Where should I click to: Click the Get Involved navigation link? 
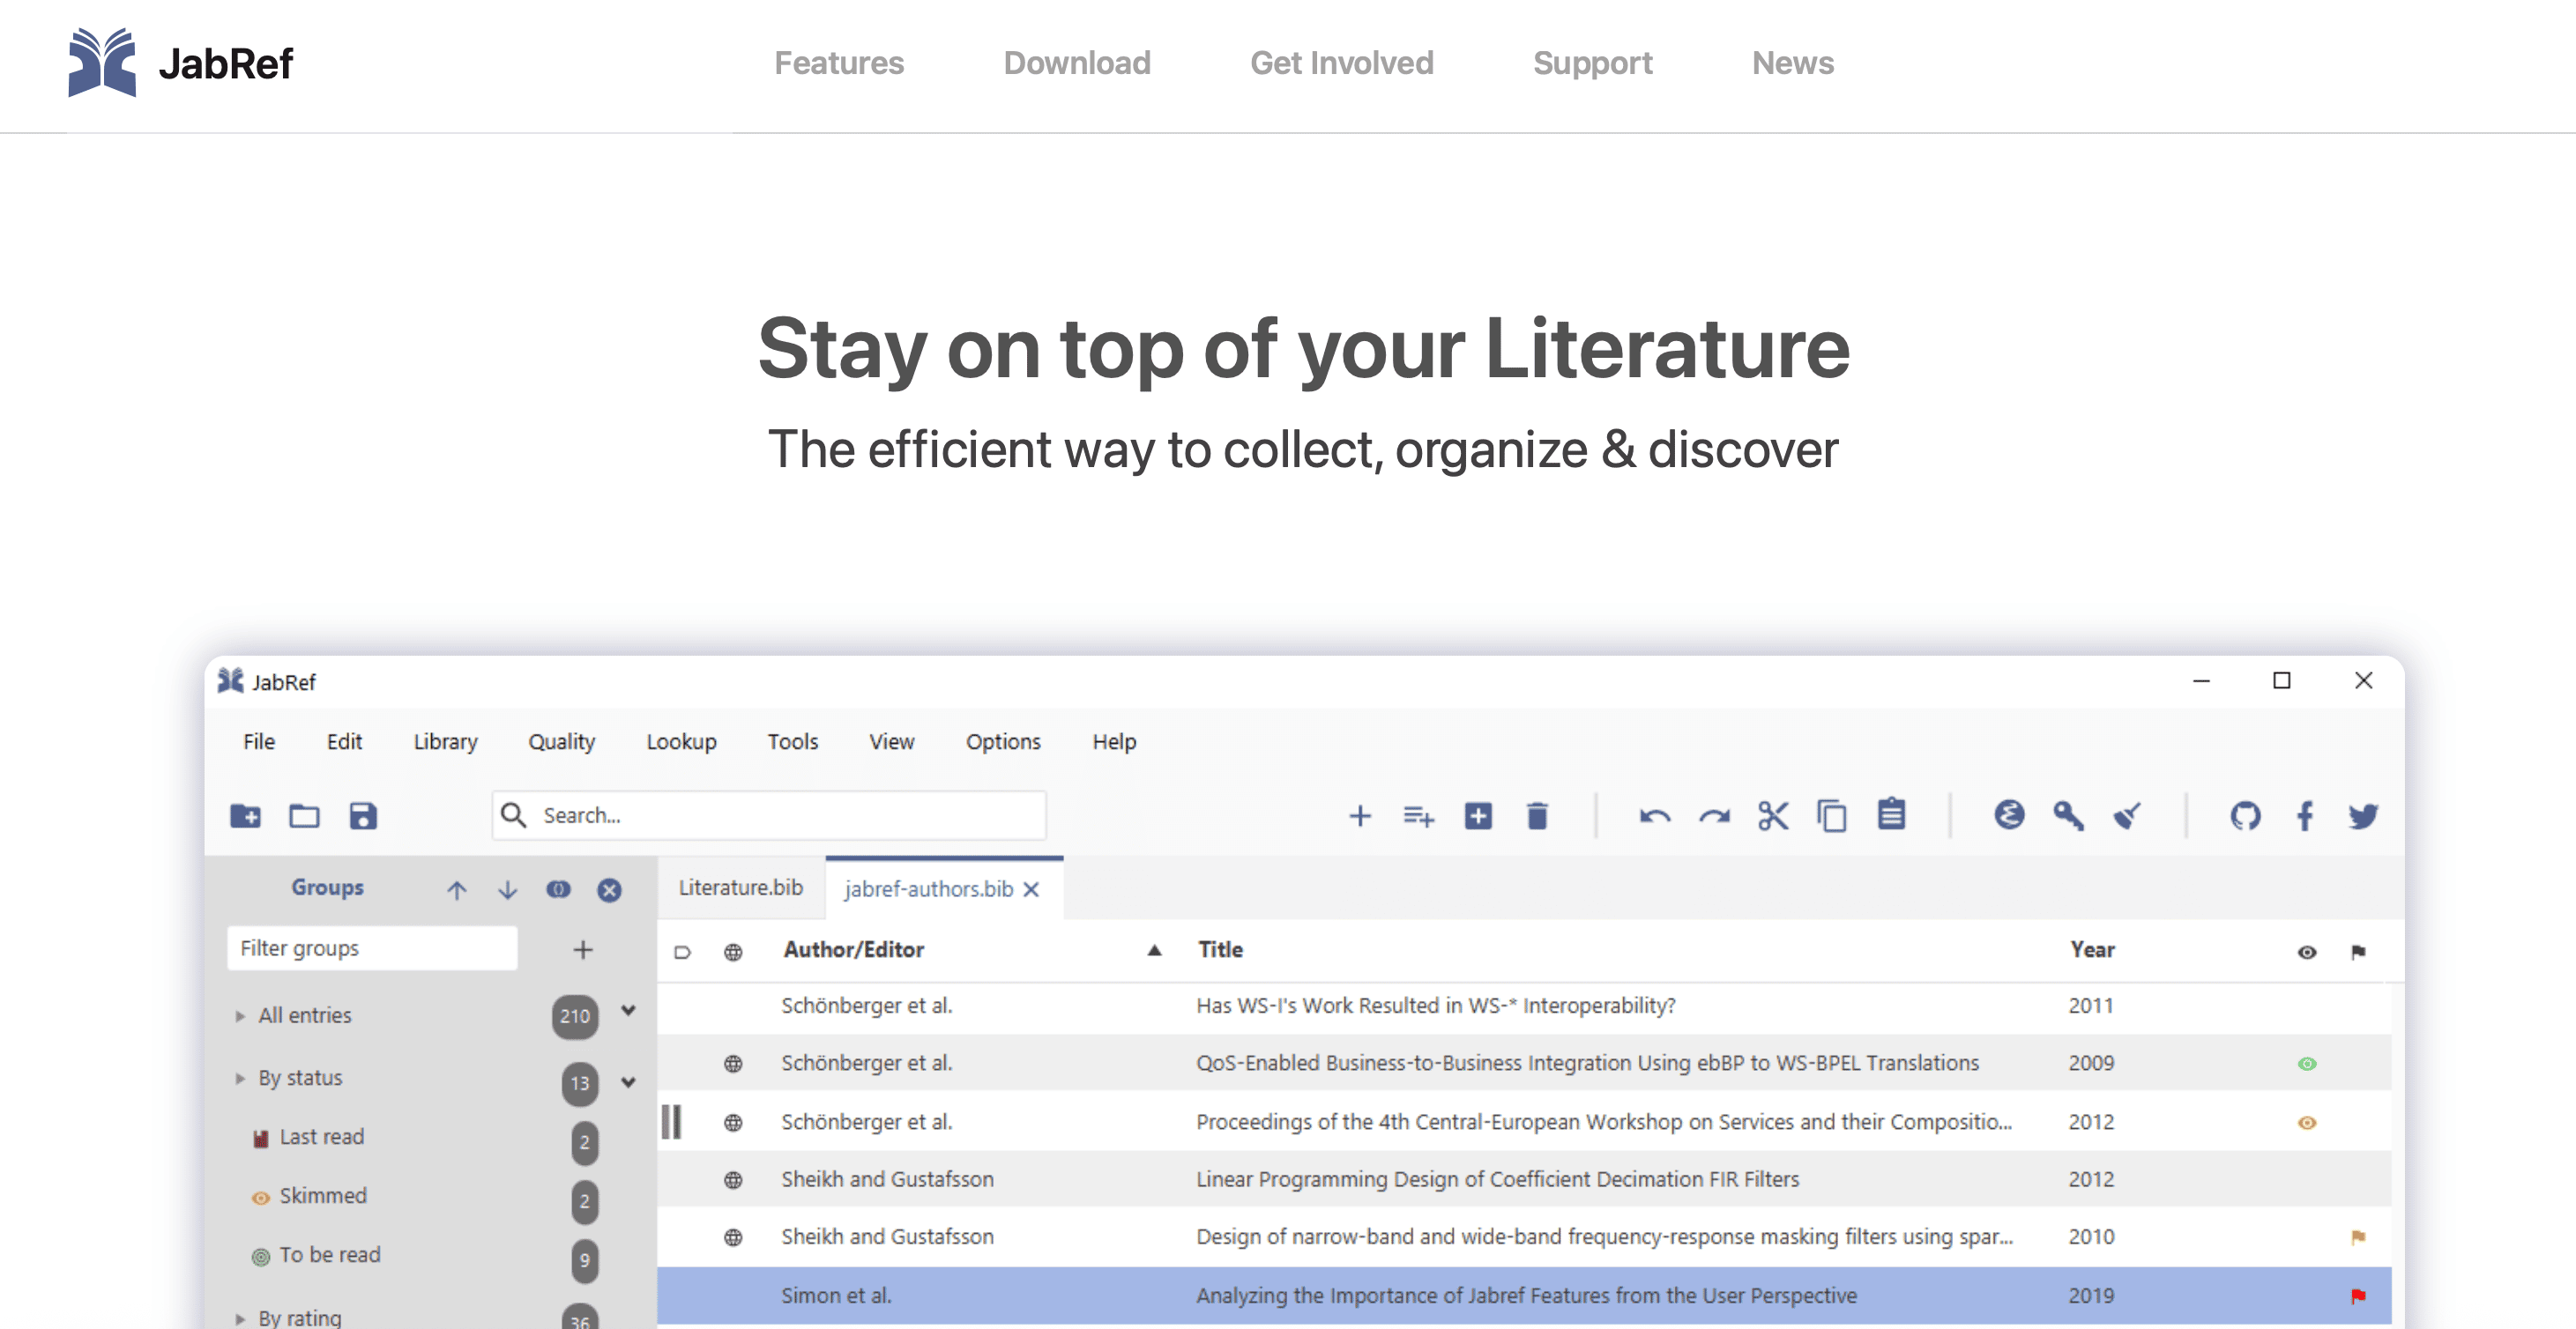coord(1341,63)
